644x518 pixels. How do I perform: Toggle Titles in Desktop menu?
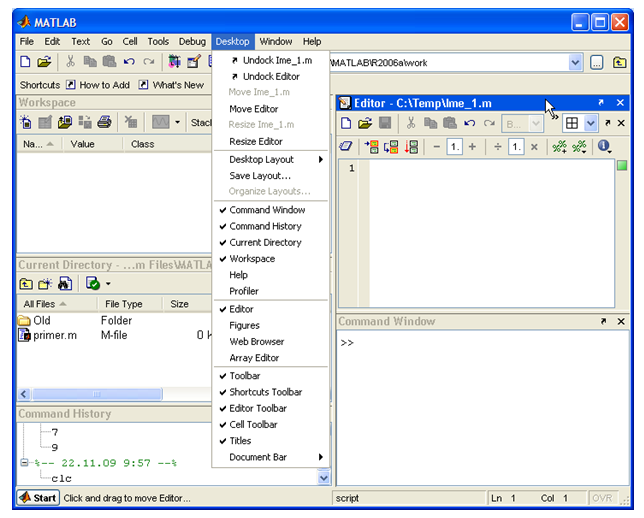tap(270, 441)
